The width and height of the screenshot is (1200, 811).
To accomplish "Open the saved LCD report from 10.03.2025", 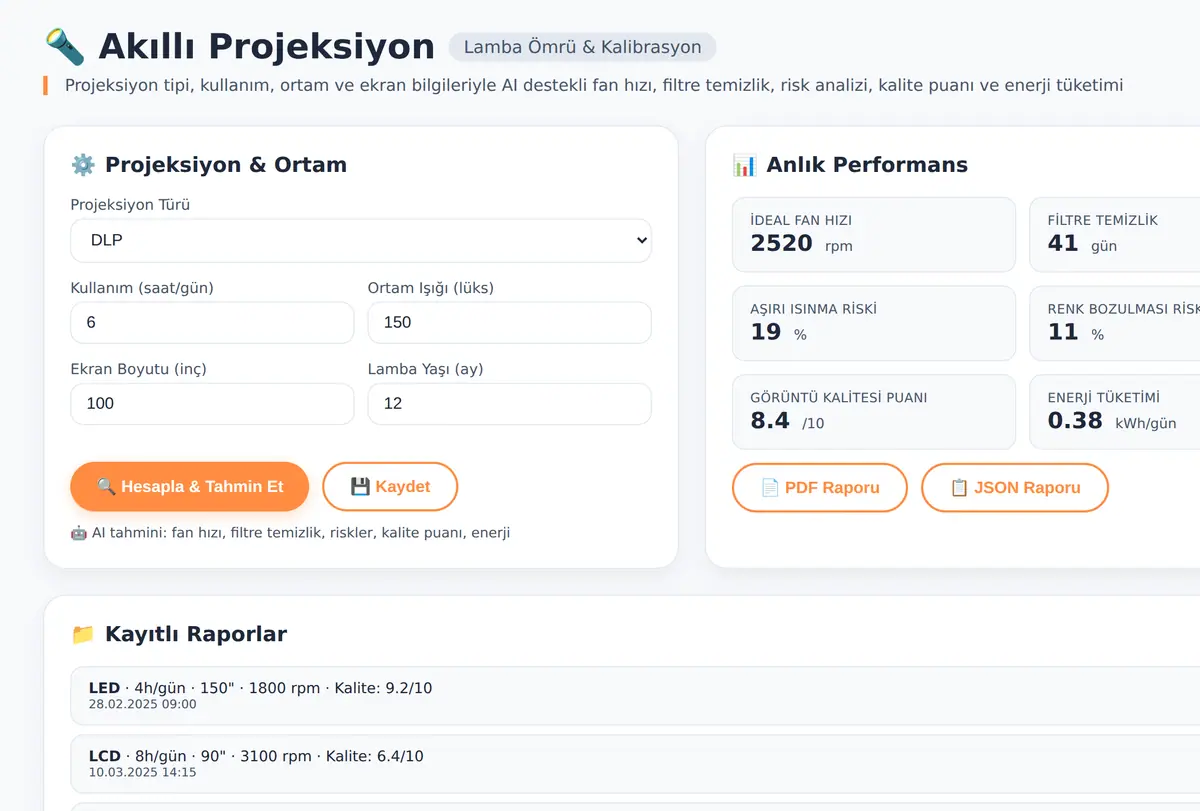I will [635, 764].
